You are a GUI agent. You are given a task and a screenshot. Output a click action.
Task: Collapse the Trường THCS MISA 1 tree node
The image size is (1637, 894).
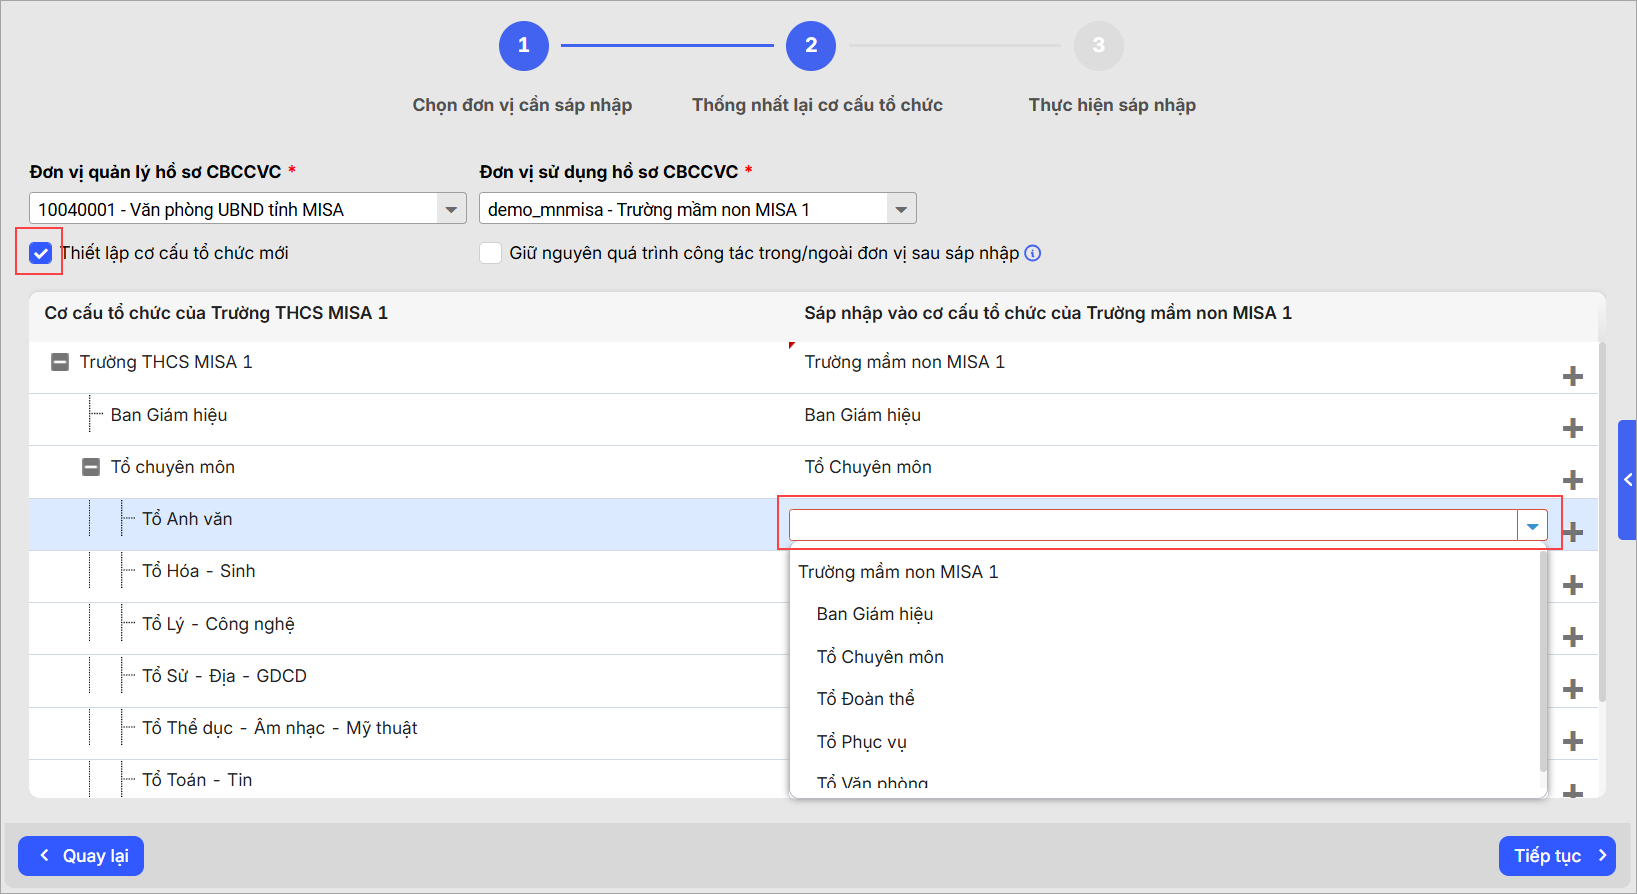60,362
